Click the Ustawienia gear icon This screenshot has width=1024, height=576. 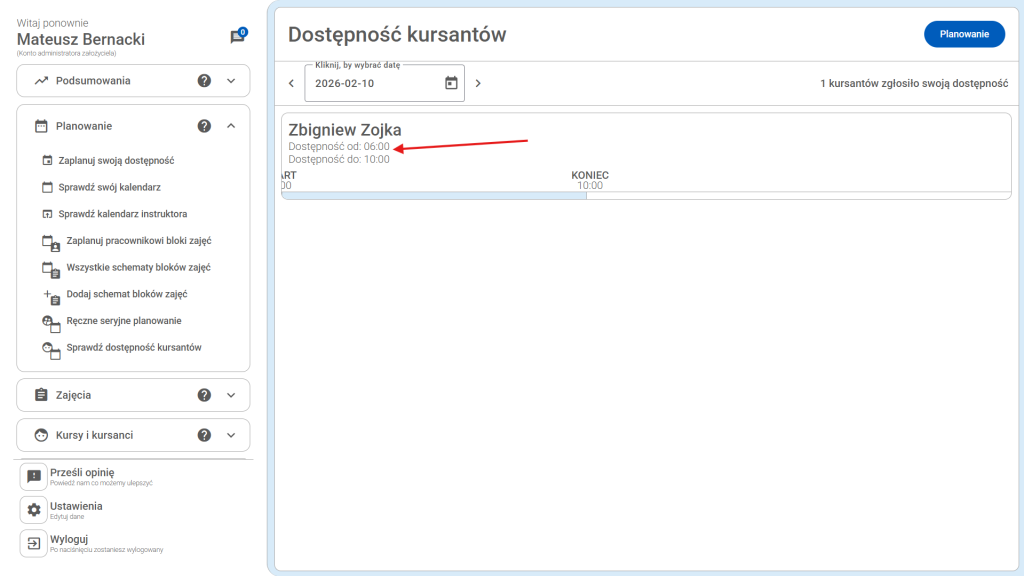point(34,510)
